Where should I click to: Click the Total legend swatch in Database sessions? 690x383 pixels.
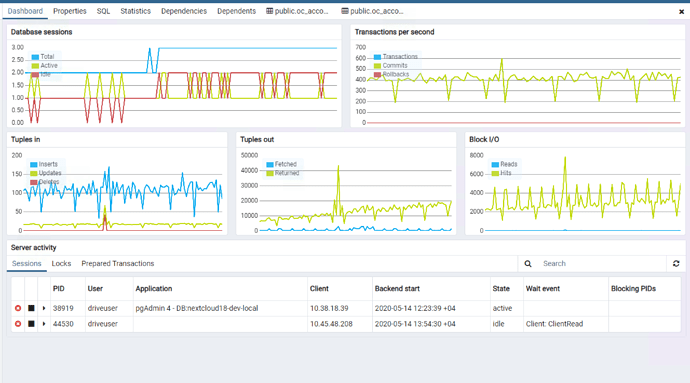click(x=35, y=57)
